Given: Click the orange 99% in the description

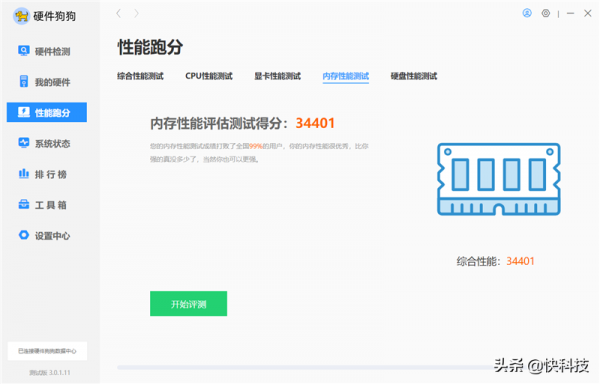Looking at the screenshot, I should tap(256, 146).
